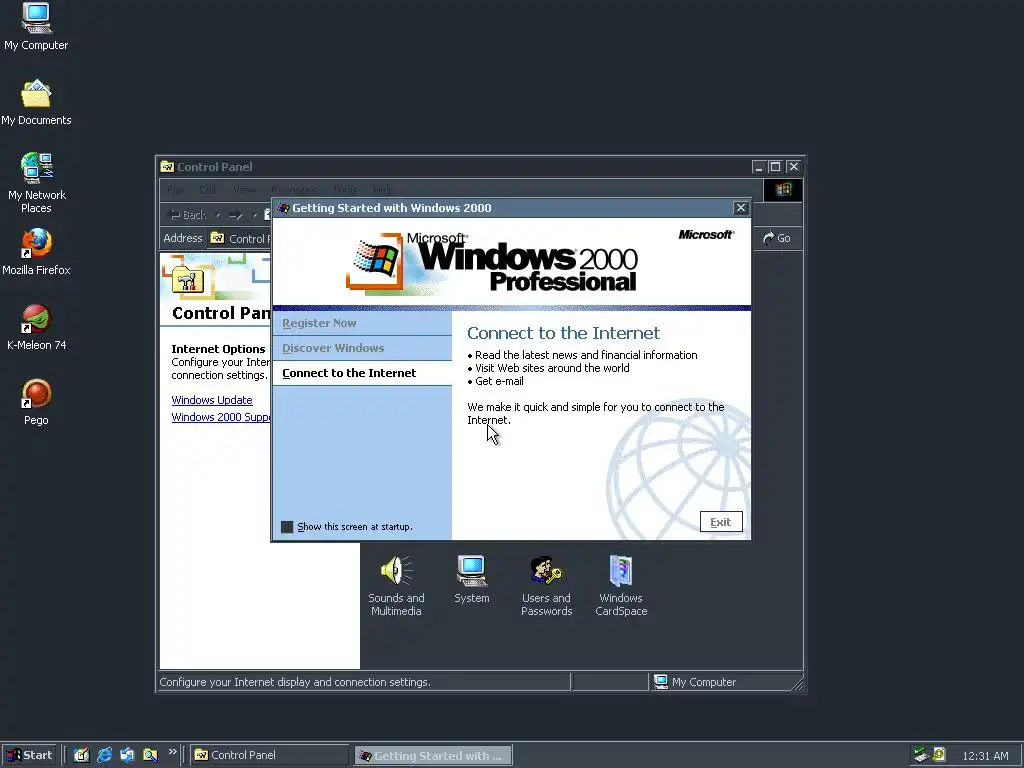Click the Getting Started title bar icon
Image resolution: width=1024 pixels, height=768 pixels.
click(x=283, y=208)
